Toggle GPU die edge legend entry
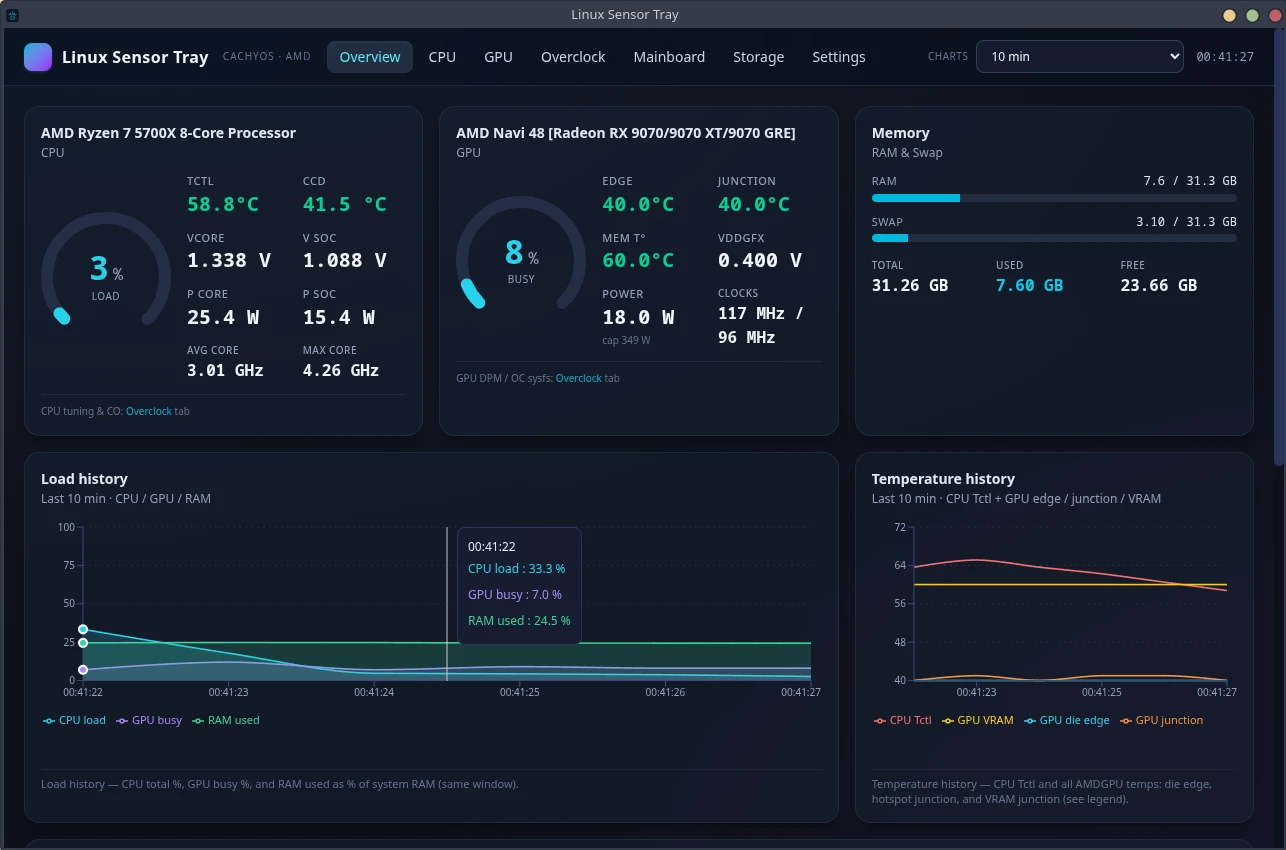The height and width of the screenshot is (850, 1286). [x=1067, y=720]
